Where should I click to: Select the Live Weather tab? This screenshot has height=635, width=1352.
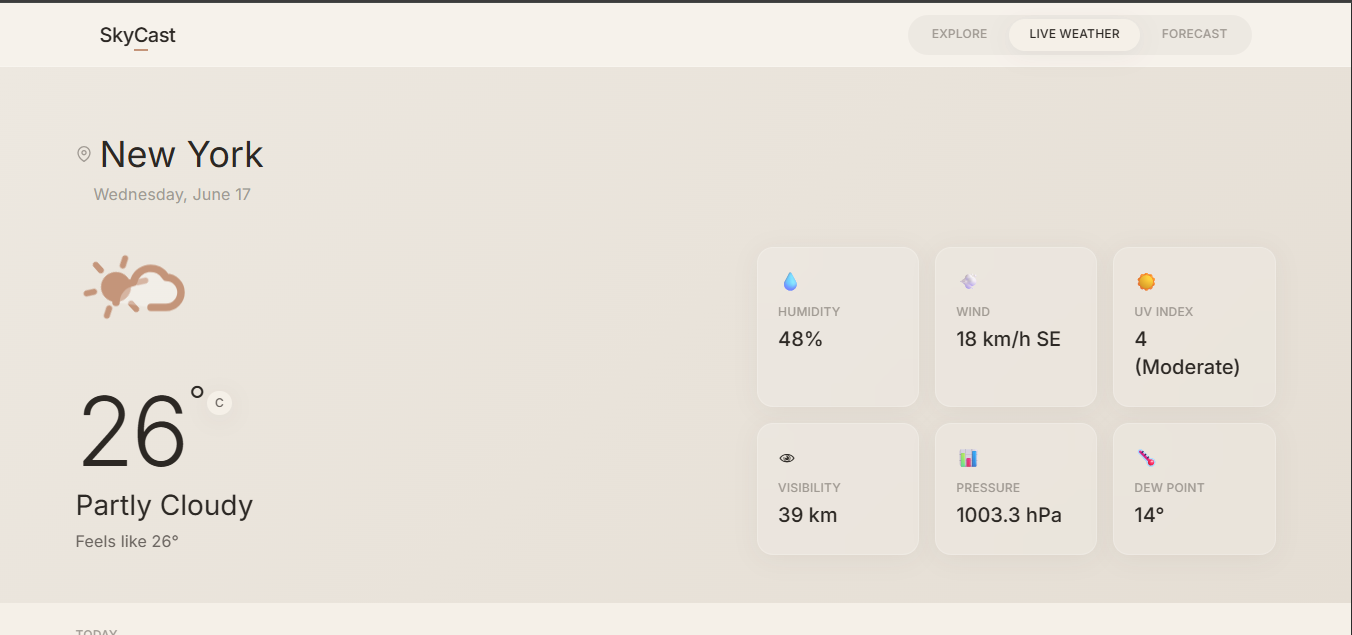point(1074,34)
